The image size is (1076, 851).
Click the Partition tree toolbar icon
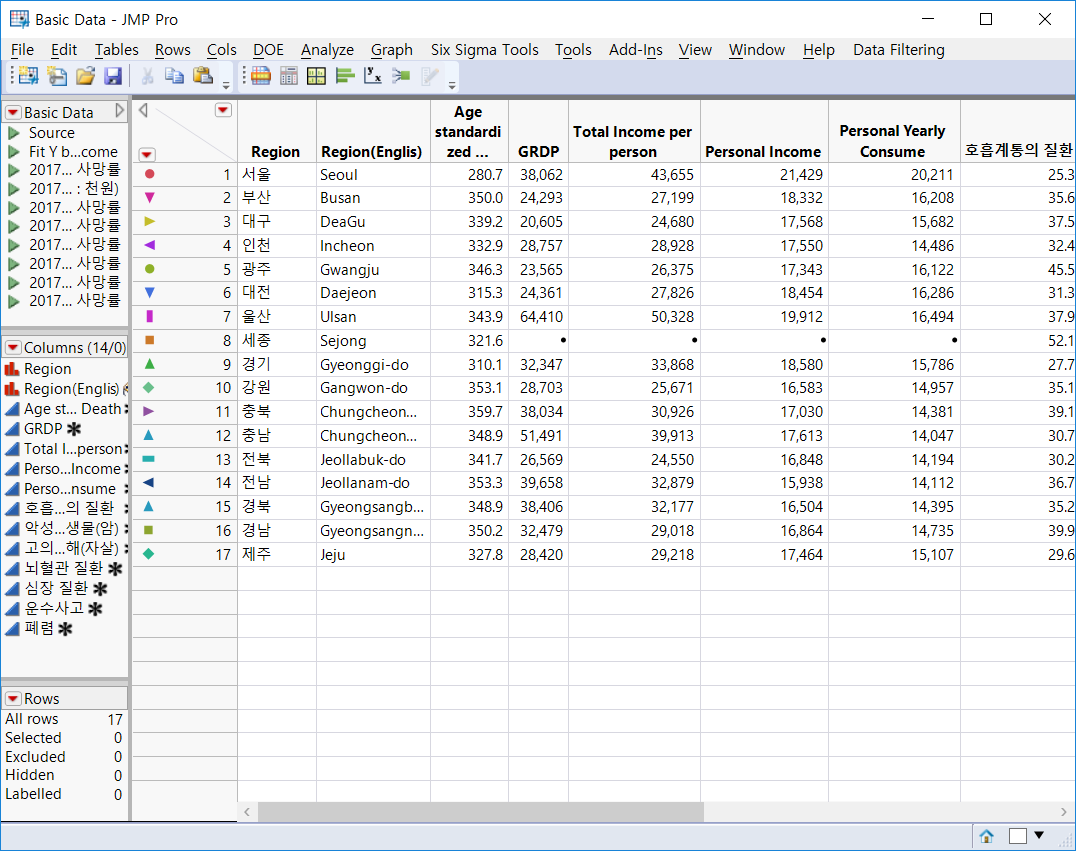pyautogui.click(x=401, y=76)
